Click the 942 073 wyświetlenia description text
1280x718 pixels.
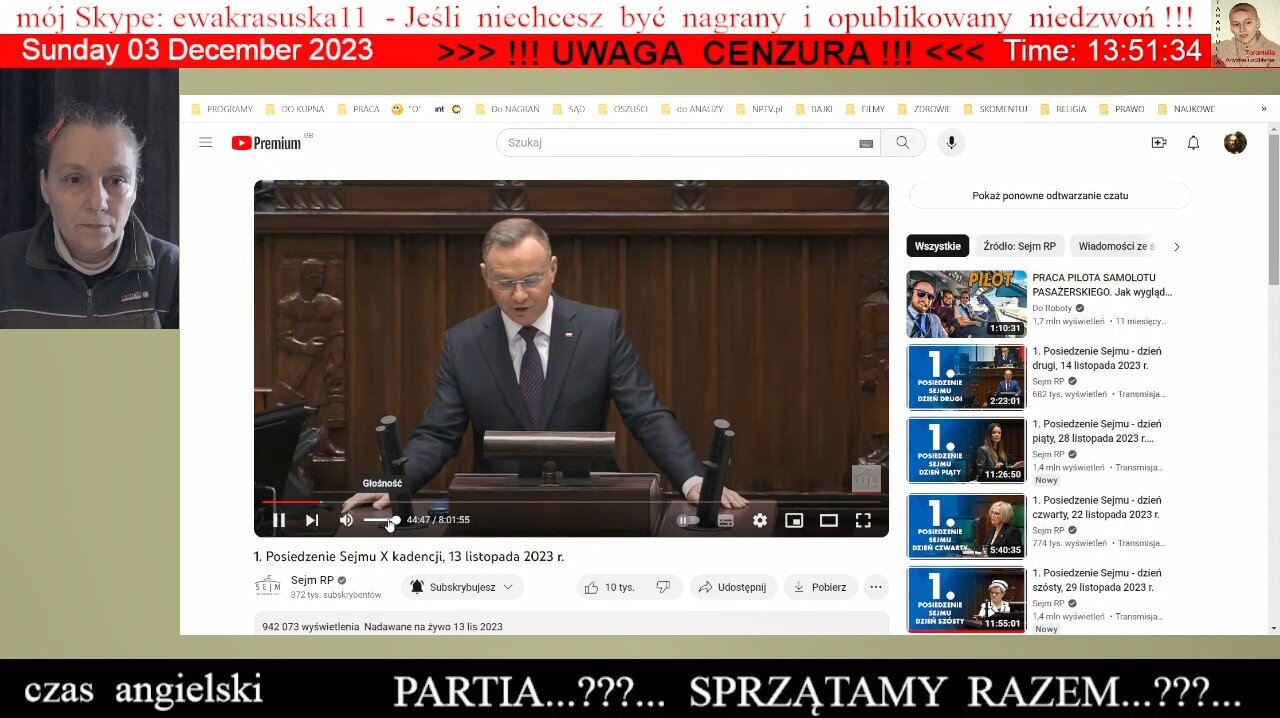(x=382, y=627)
